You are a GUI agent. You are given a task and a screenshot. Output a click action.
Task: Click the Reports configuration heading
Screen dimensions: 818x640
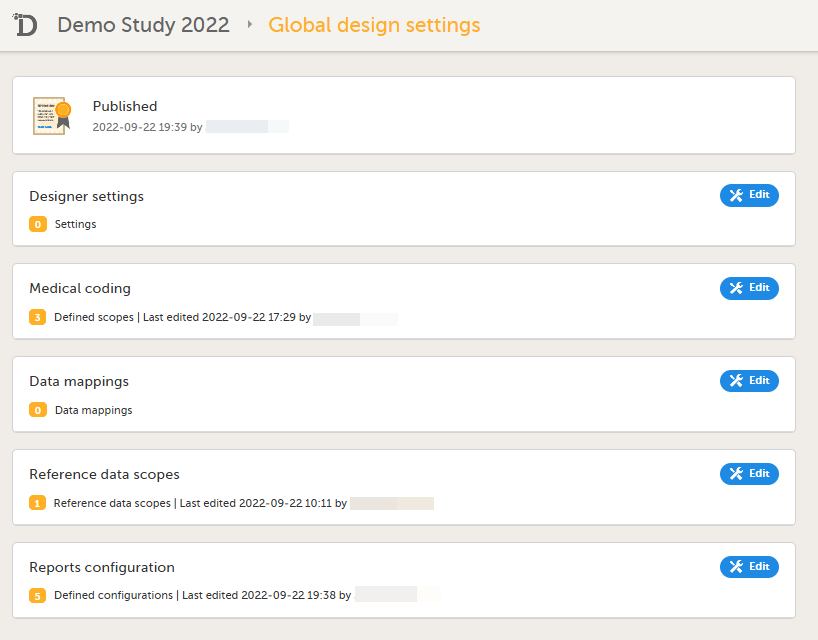point(102,567)
